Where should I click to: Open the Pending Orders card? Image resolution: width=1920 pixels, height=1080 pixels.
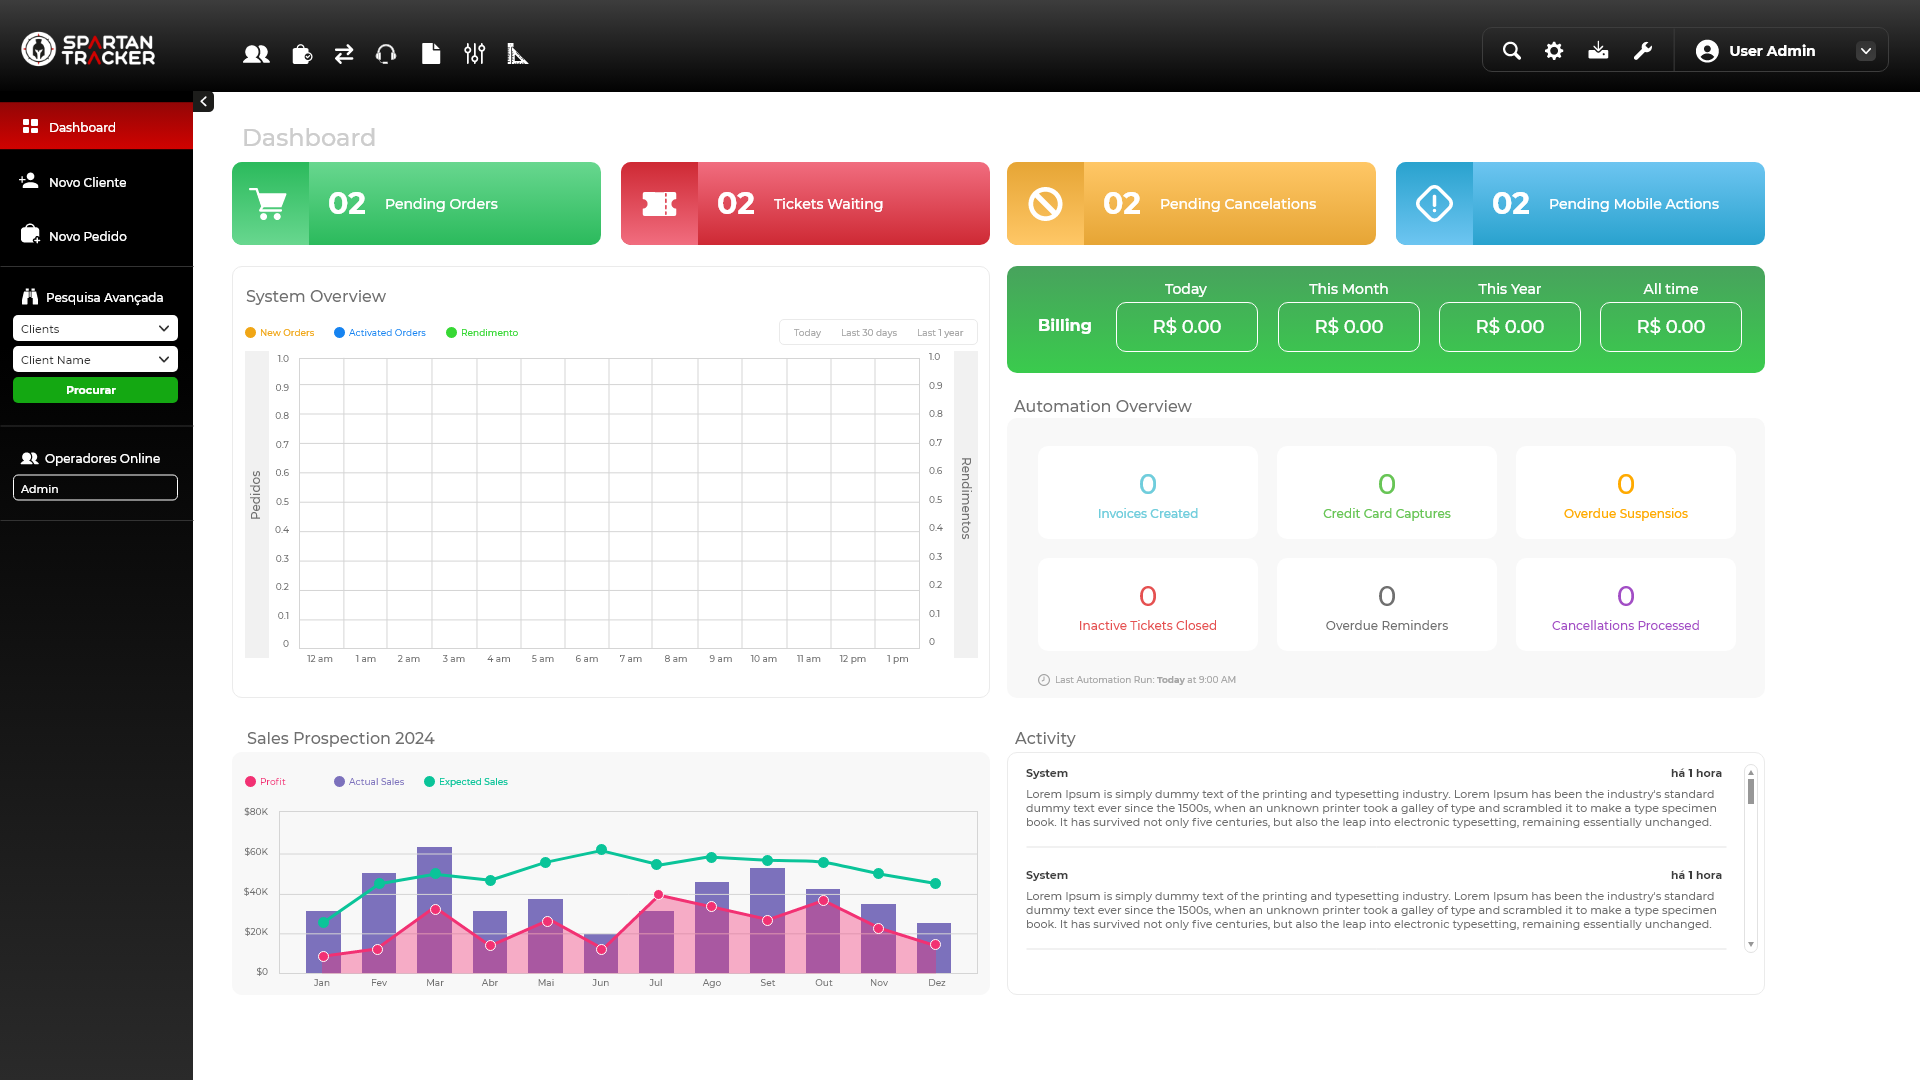coord(416,204)
